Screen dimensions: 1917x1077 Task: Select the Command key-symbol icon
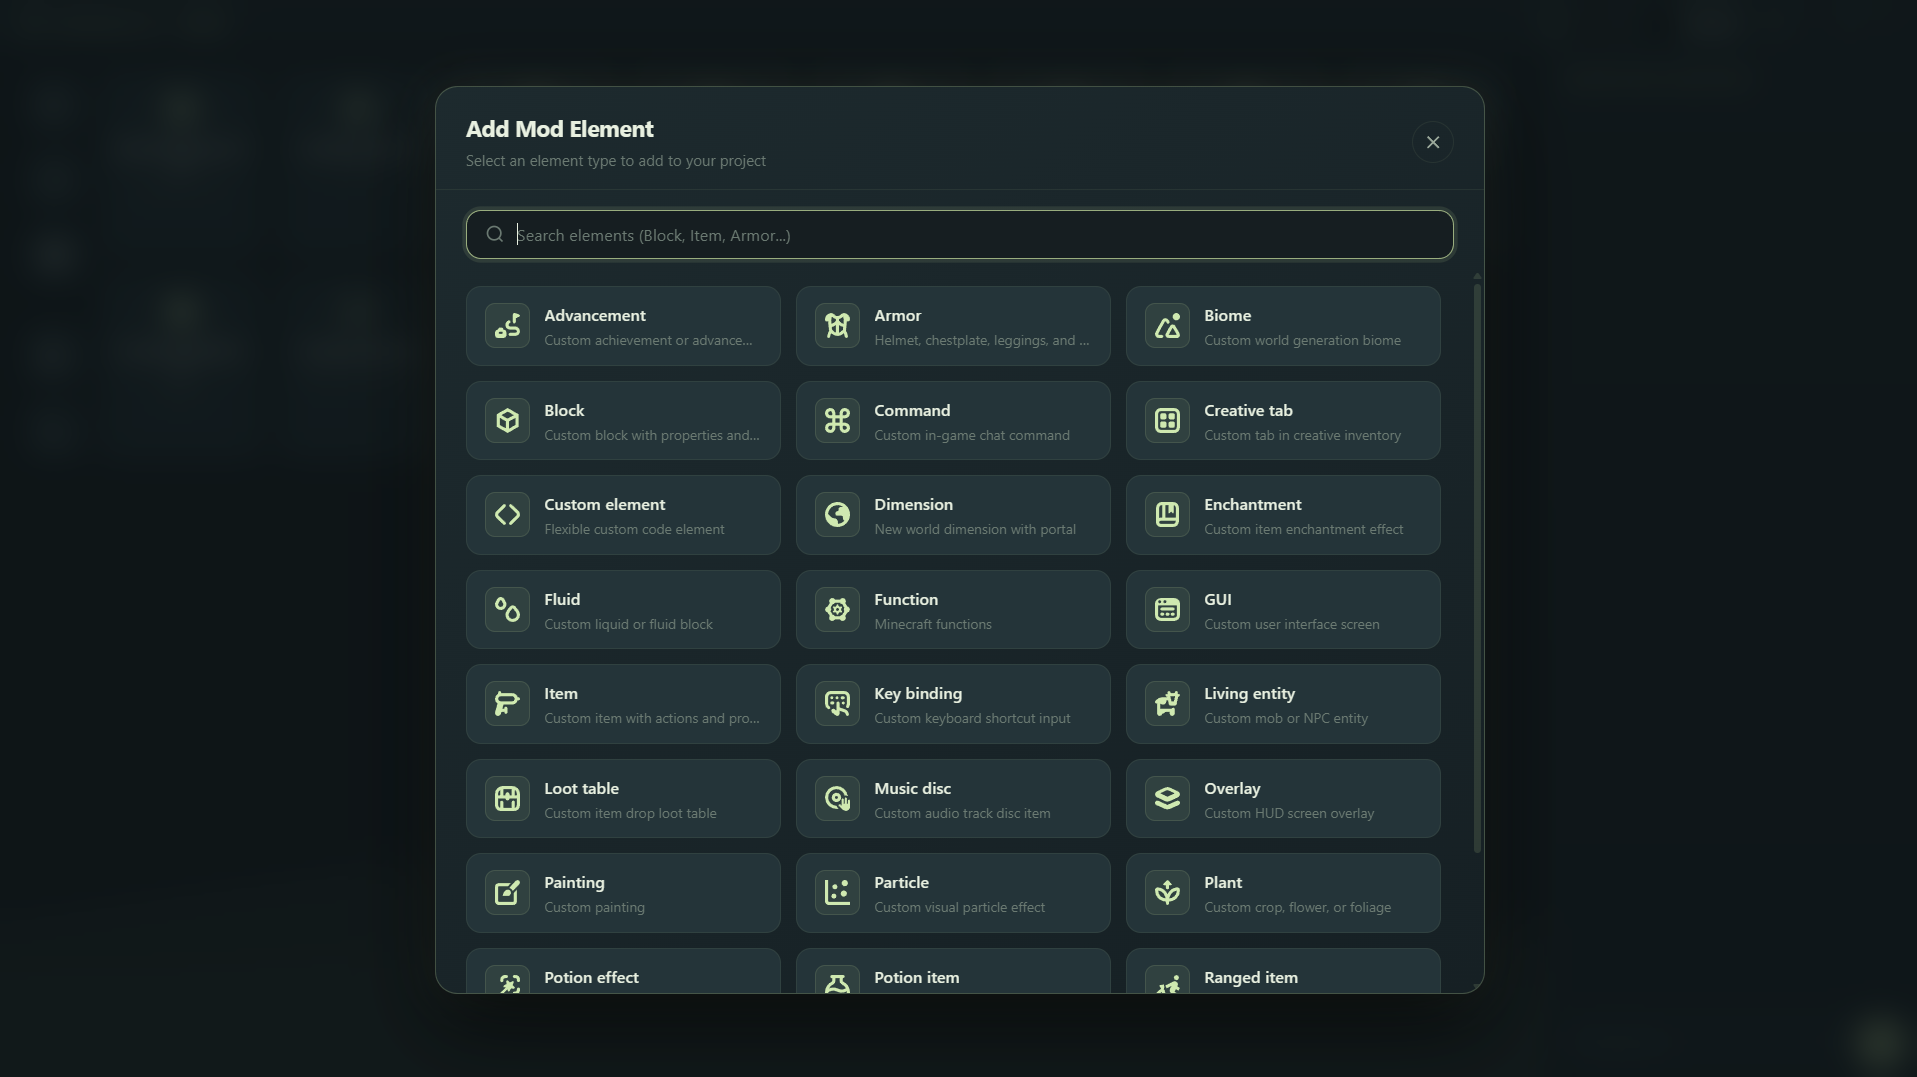(837, 421)
